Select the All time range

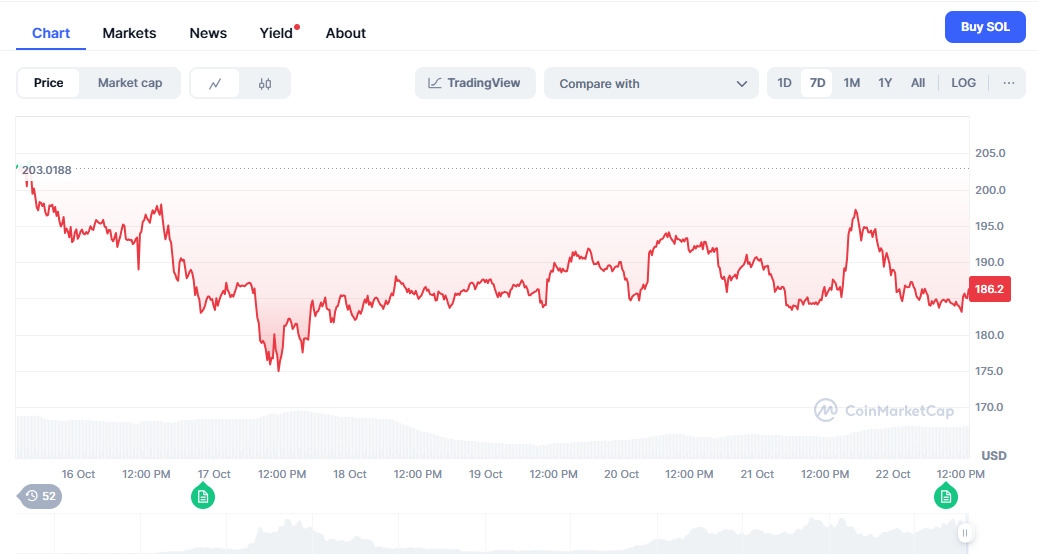(x=917, y=83)
